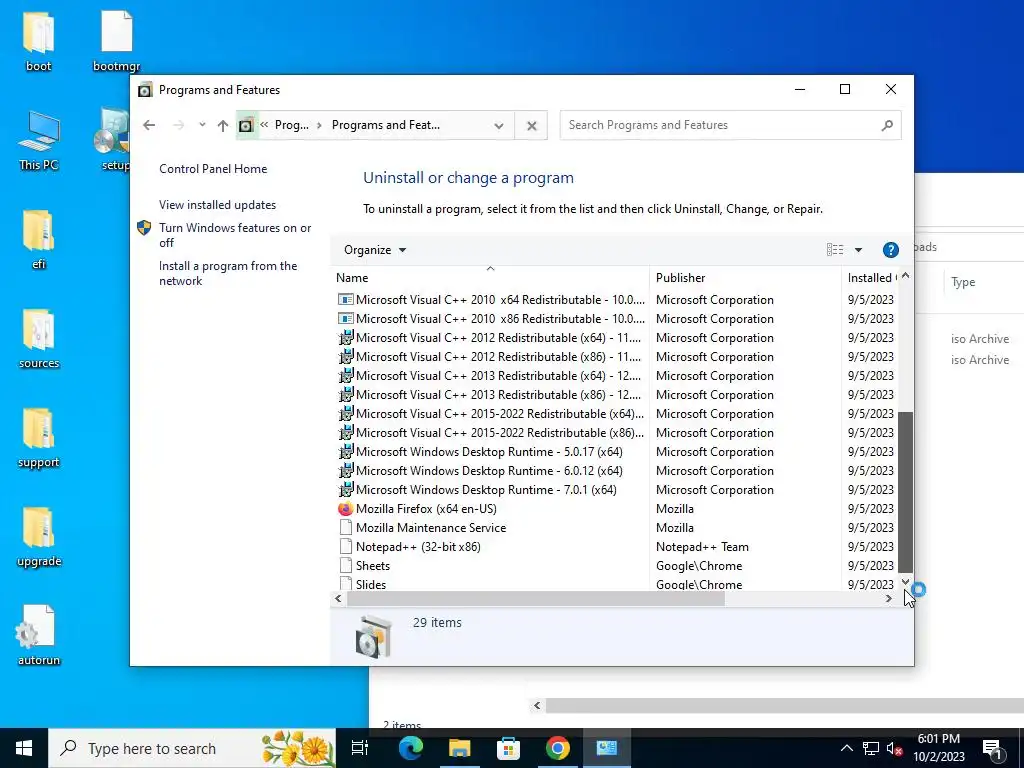1024x768 pixels.
Task: Click the Up one level arrow
Action: (x=223, y=125)
